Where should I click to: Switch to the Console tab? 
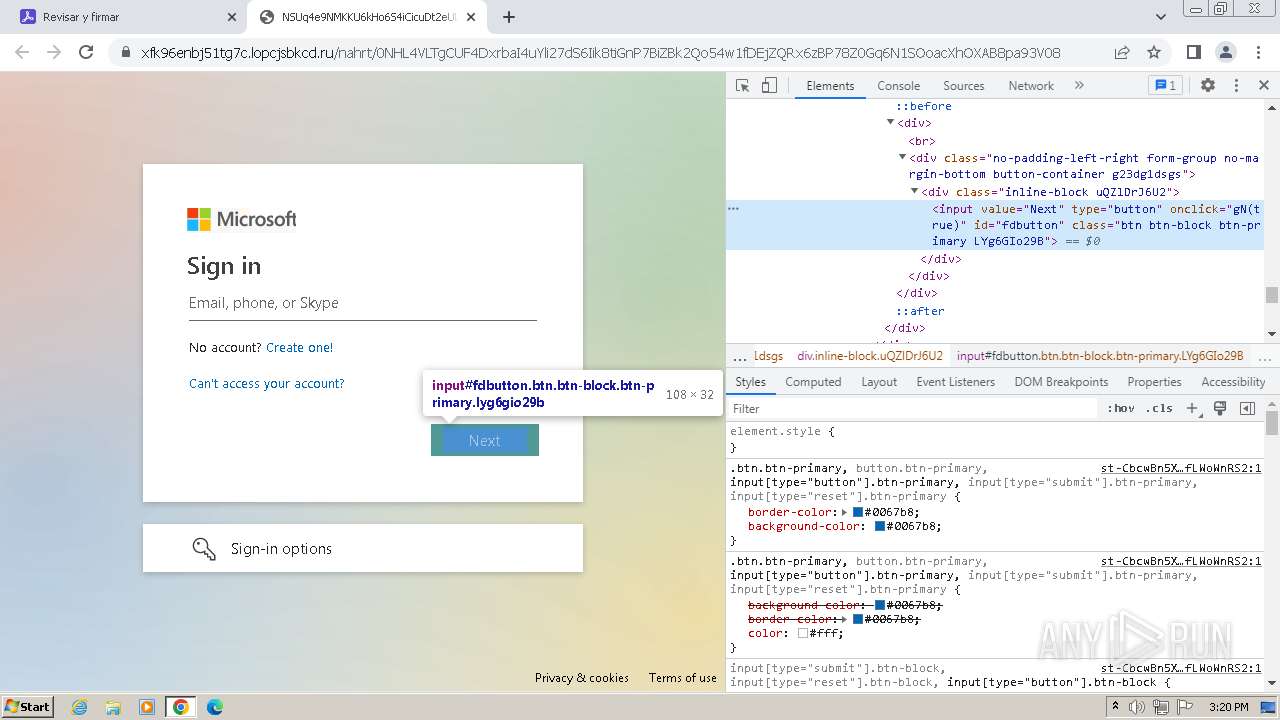(x=898, y=86)
